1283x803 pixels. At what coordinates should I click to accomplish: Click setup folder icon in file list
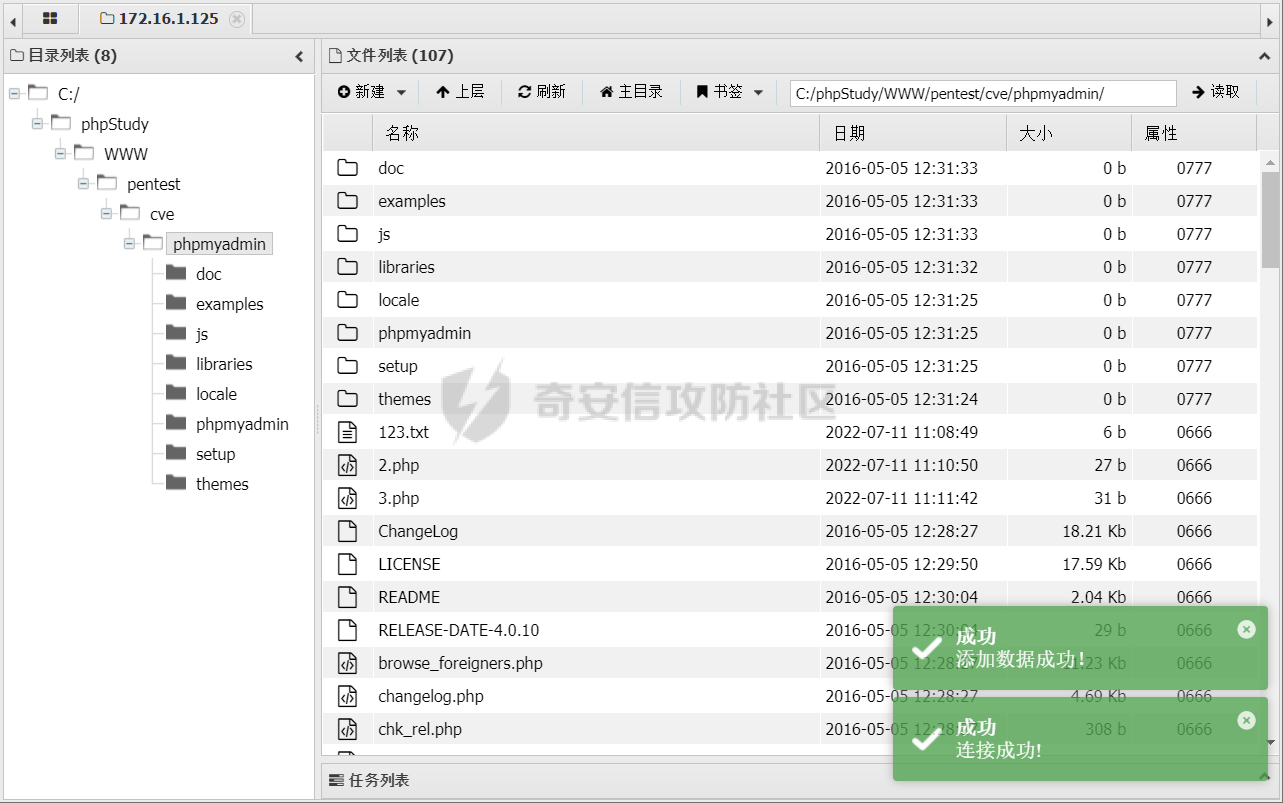[347, 366]
